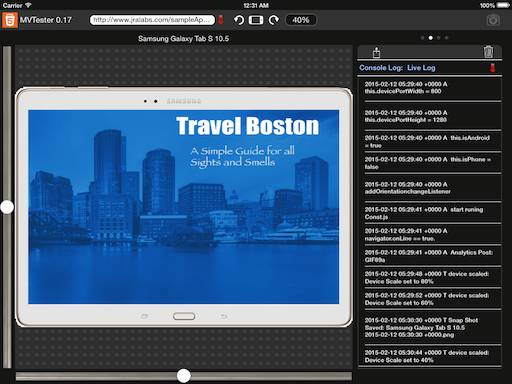Select log entry 'addOrientationchangeListener'
This screenshot has width=512, height=384.
[430, 188]
